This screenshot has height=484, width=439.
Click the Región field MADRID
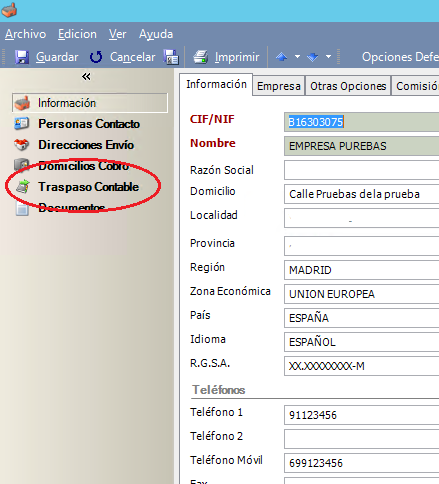(362, 270)
